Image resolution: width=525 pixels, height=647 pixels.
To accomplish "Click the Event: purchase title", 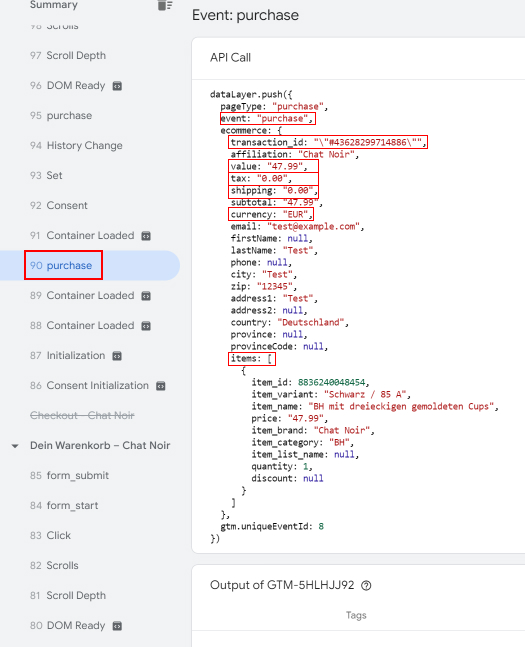I will point(245,15).
